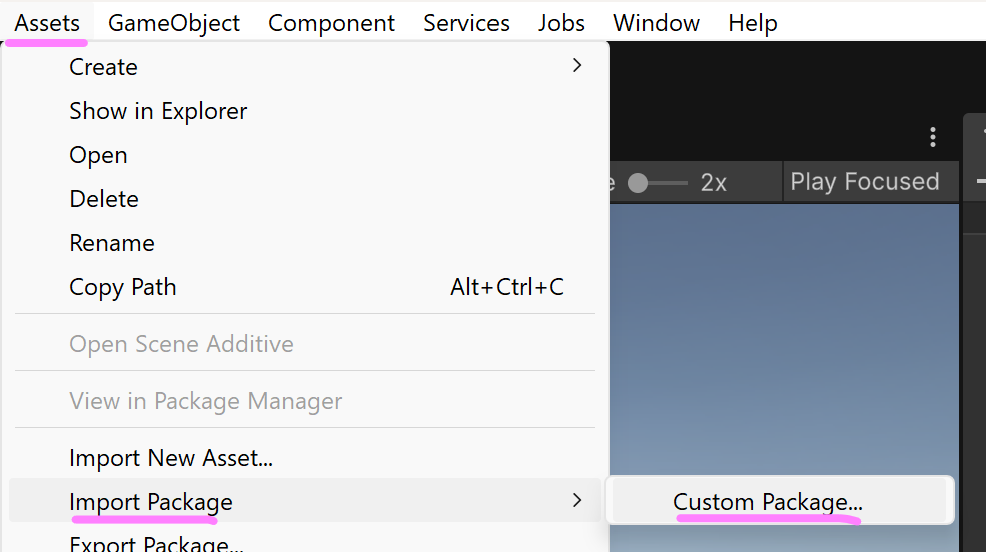This screenshot has height=552, width=986.
Task: Click the Services menu
Action: (x=466, y=23)
